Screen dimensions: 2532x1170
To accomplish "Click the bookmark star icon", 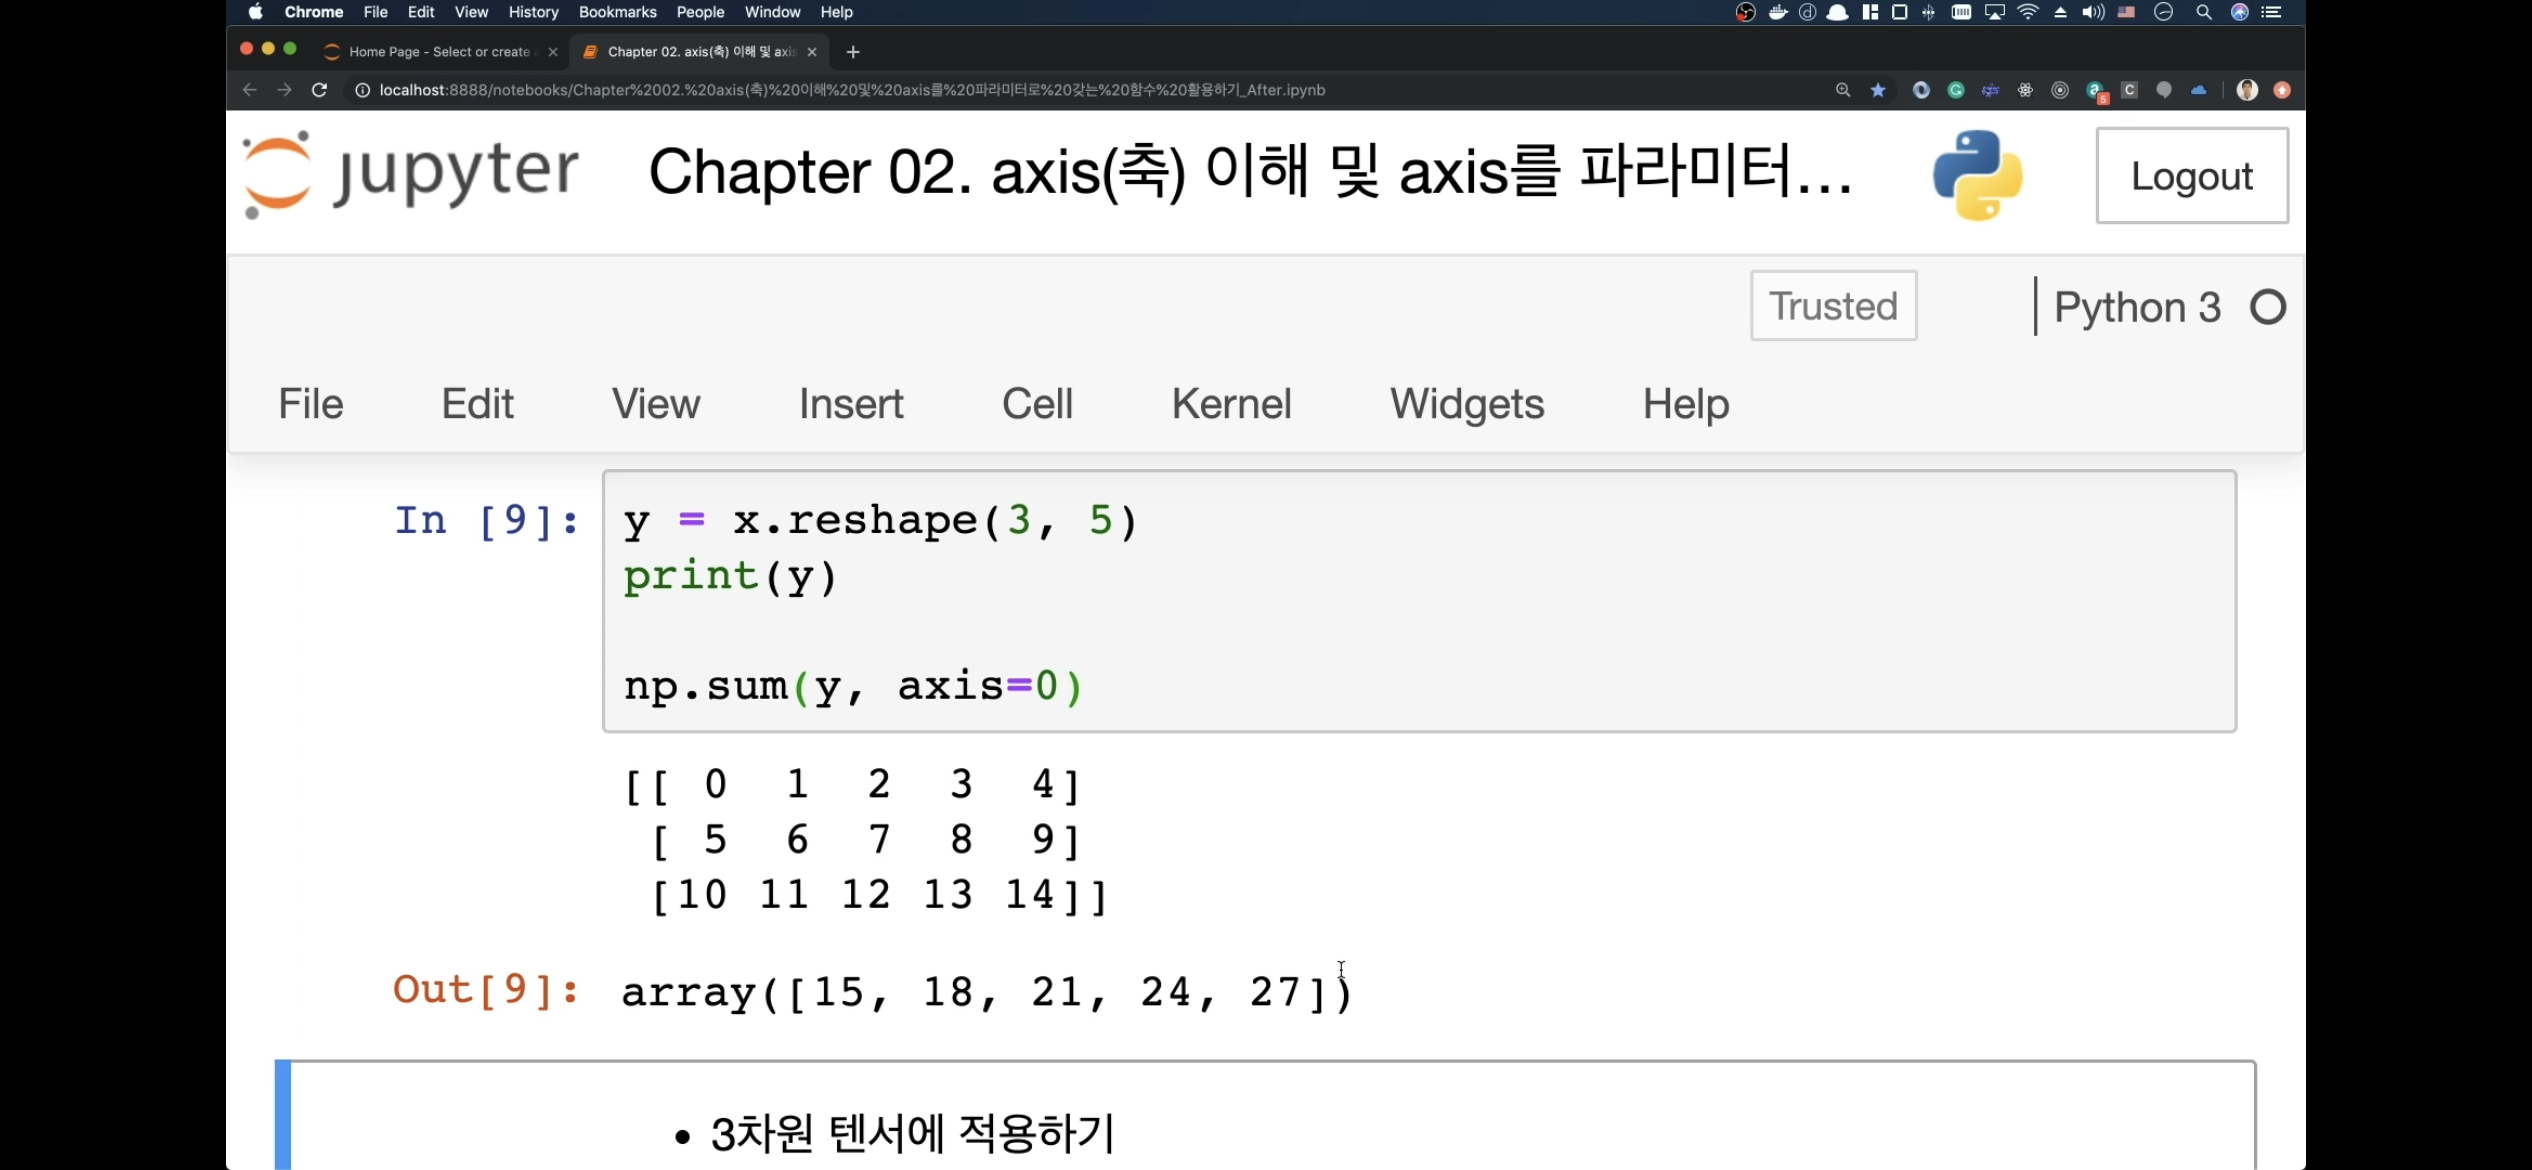I will [x=1878, y=90].
